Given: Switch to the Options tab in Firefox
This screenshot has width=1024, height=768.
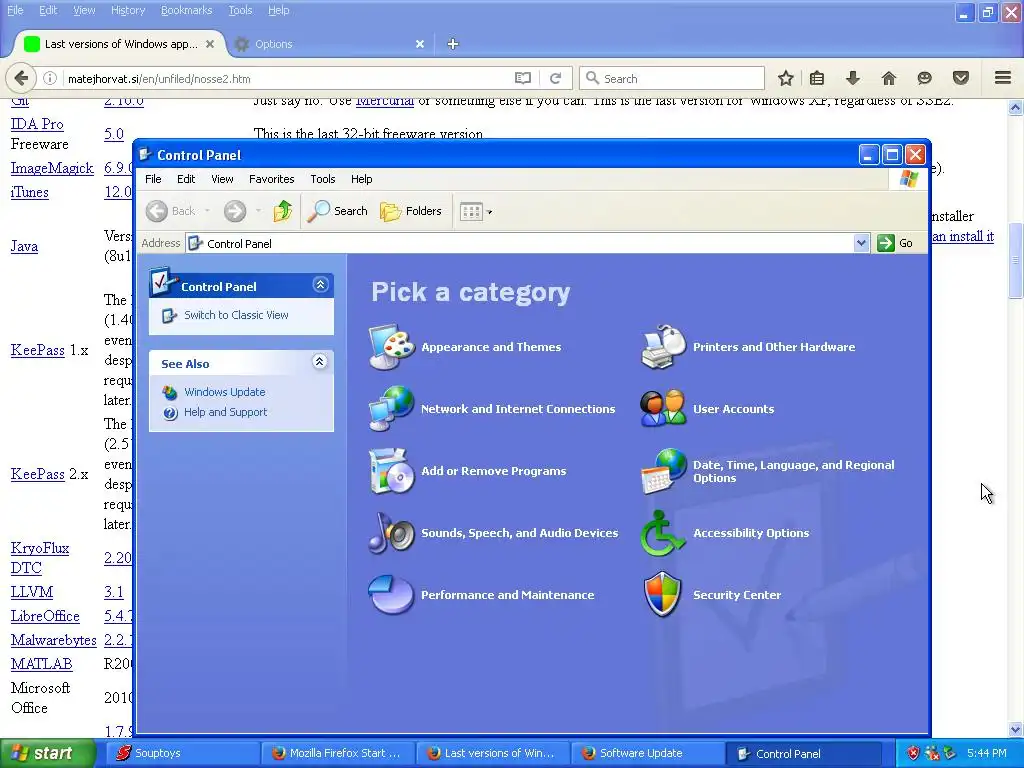Looking at the screenshot, I should (330, 44).
